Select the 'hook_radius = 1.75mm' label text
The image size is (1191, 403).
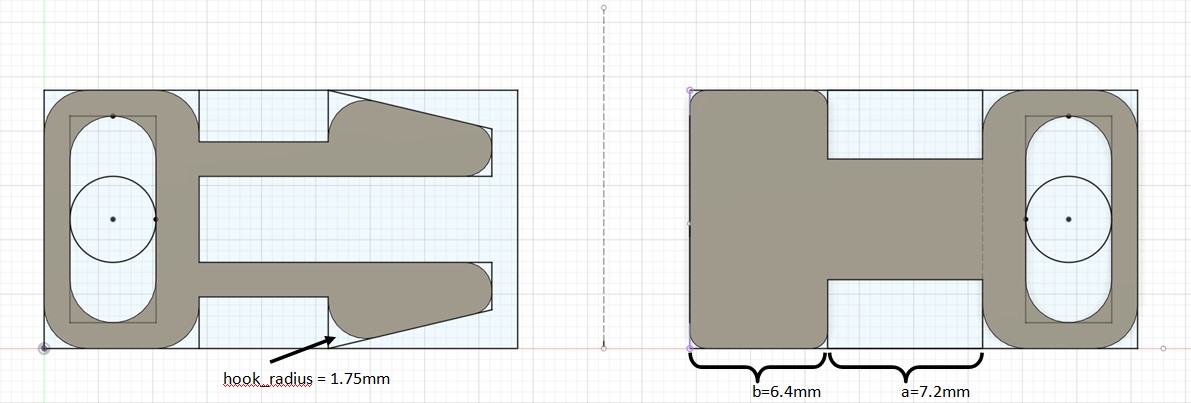tap(306, 378)
